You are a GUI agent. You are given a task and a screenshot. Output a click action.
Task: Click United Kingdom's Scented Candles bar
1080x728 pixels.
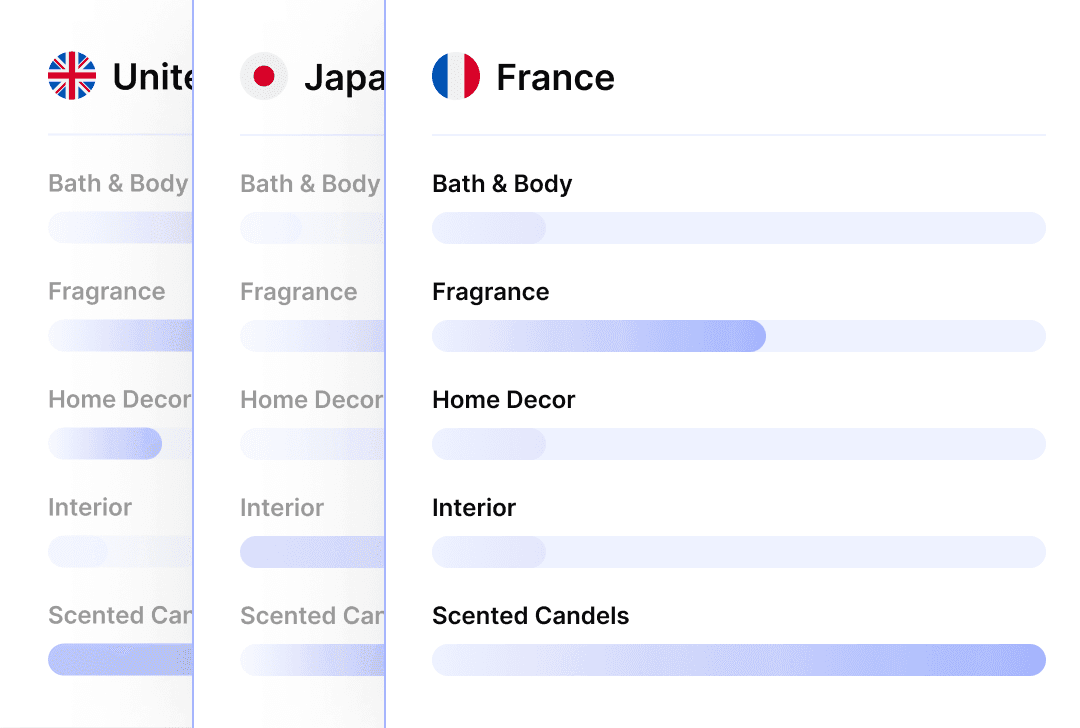[x=120, y=660]
